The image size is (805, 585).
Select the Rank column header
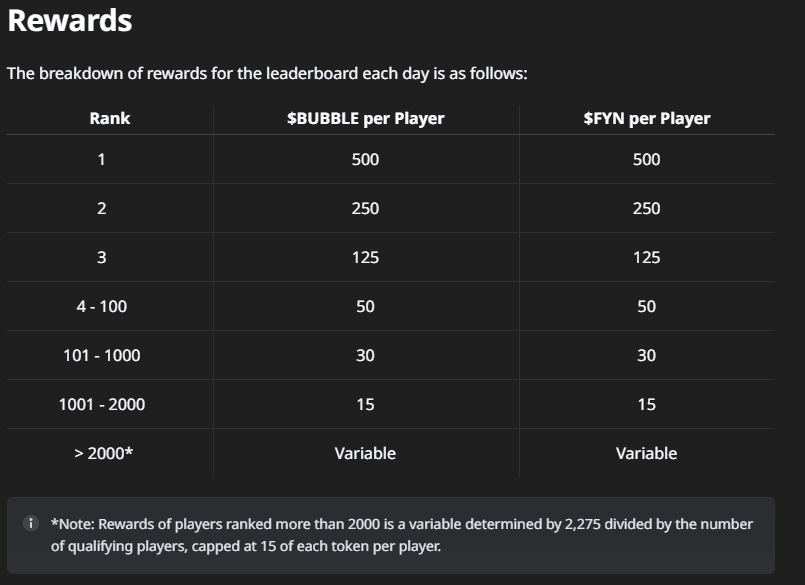pyautogui.click(x=110, y=118)
